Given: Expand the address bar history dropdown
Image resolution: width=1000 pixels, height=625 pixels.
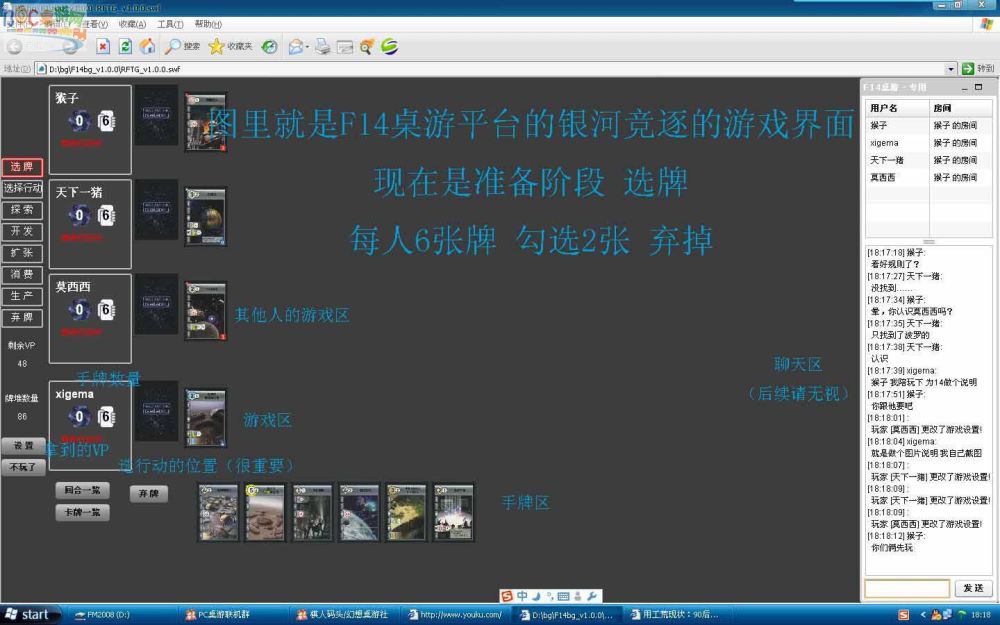Looking at the screenshot, I should pyautogui.click(x=951, y=68).
